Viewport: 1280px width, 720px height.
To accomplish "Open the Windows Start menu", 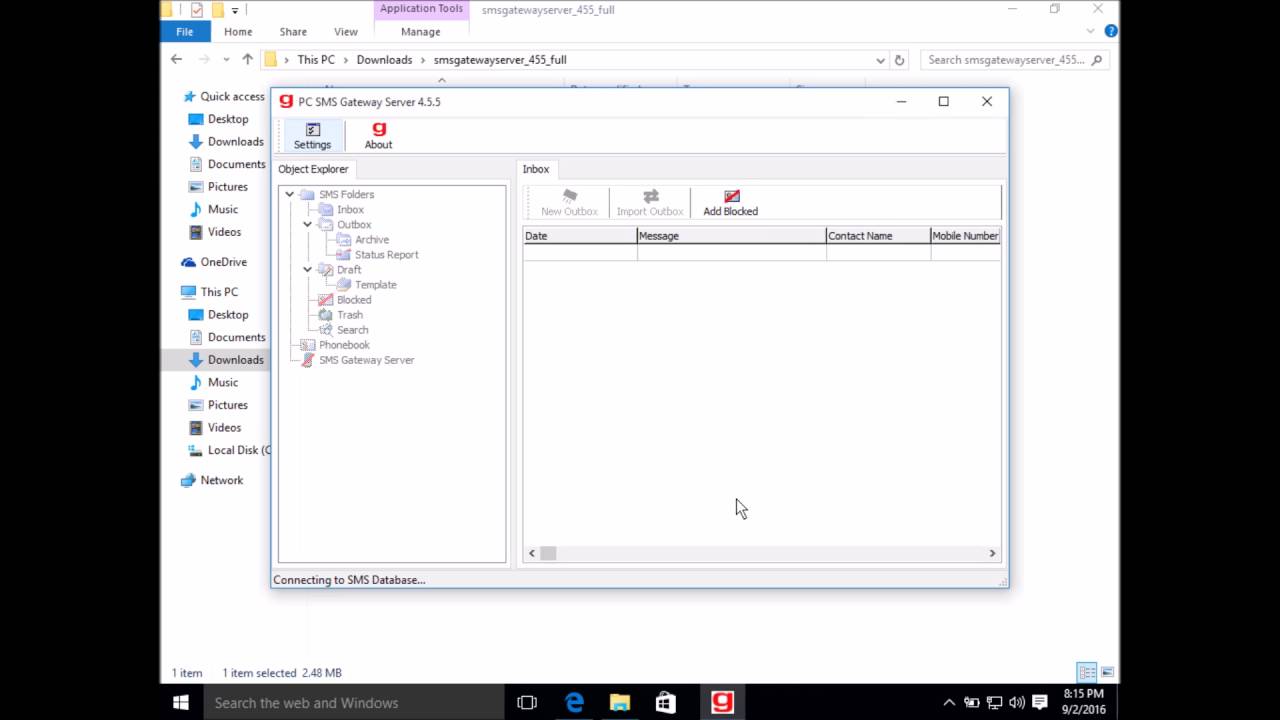I will click(x=181, y=703).
